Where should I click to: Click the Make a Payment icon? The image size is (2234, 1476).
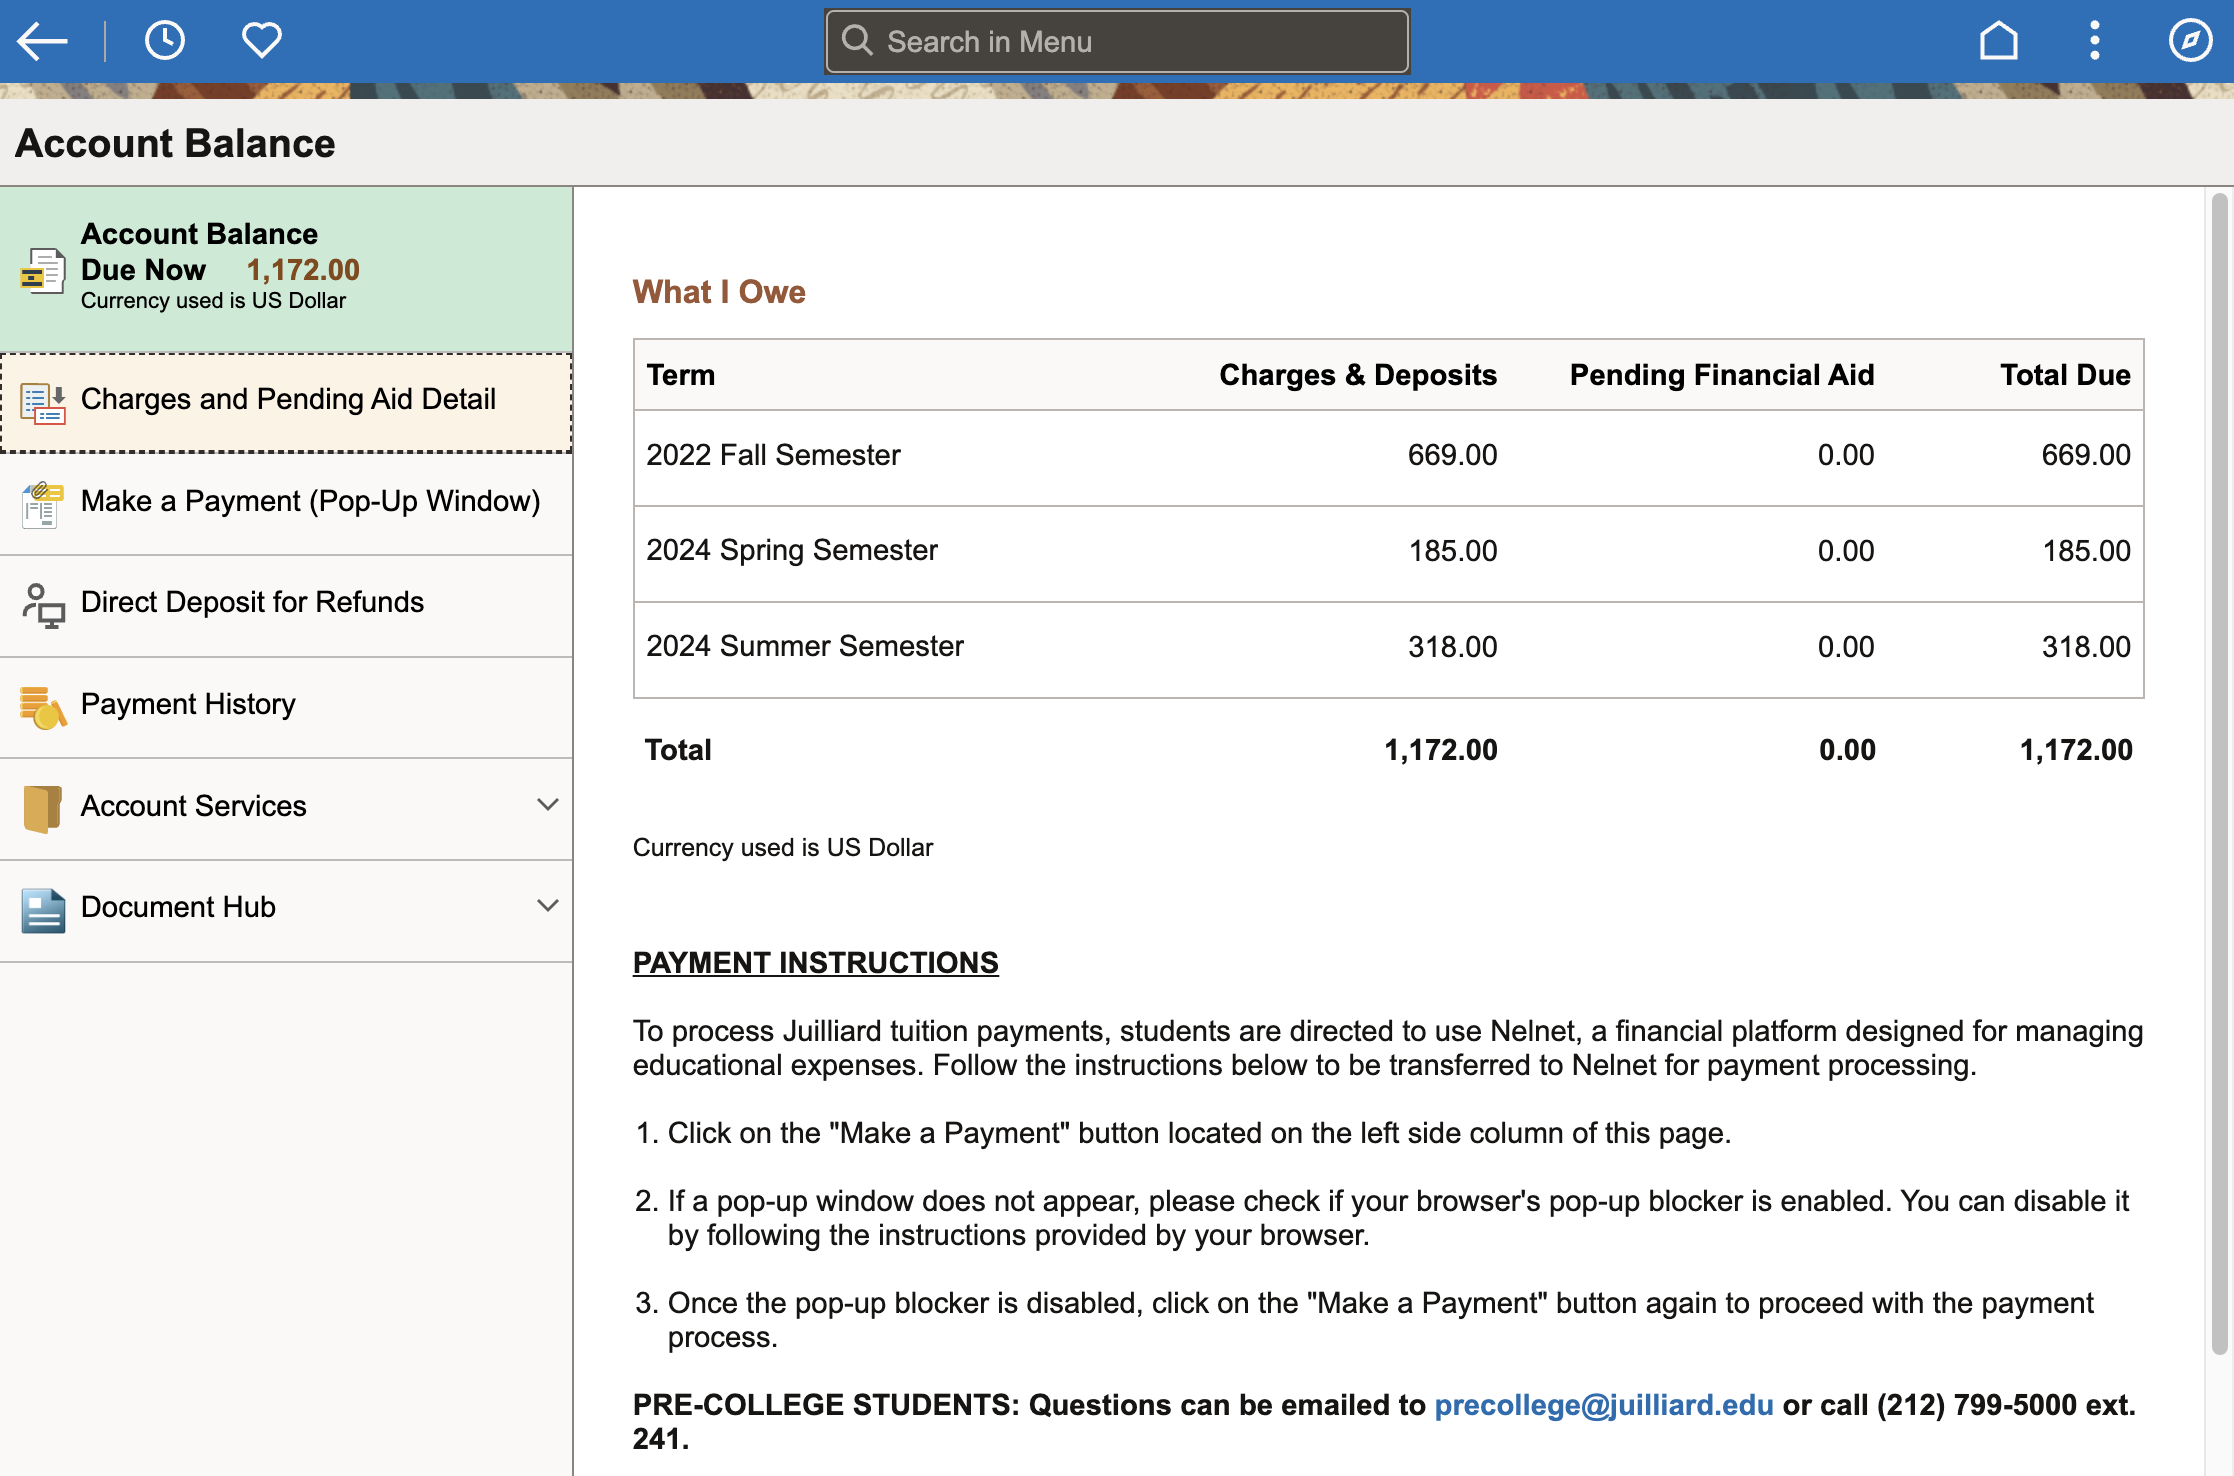point(43,504)
